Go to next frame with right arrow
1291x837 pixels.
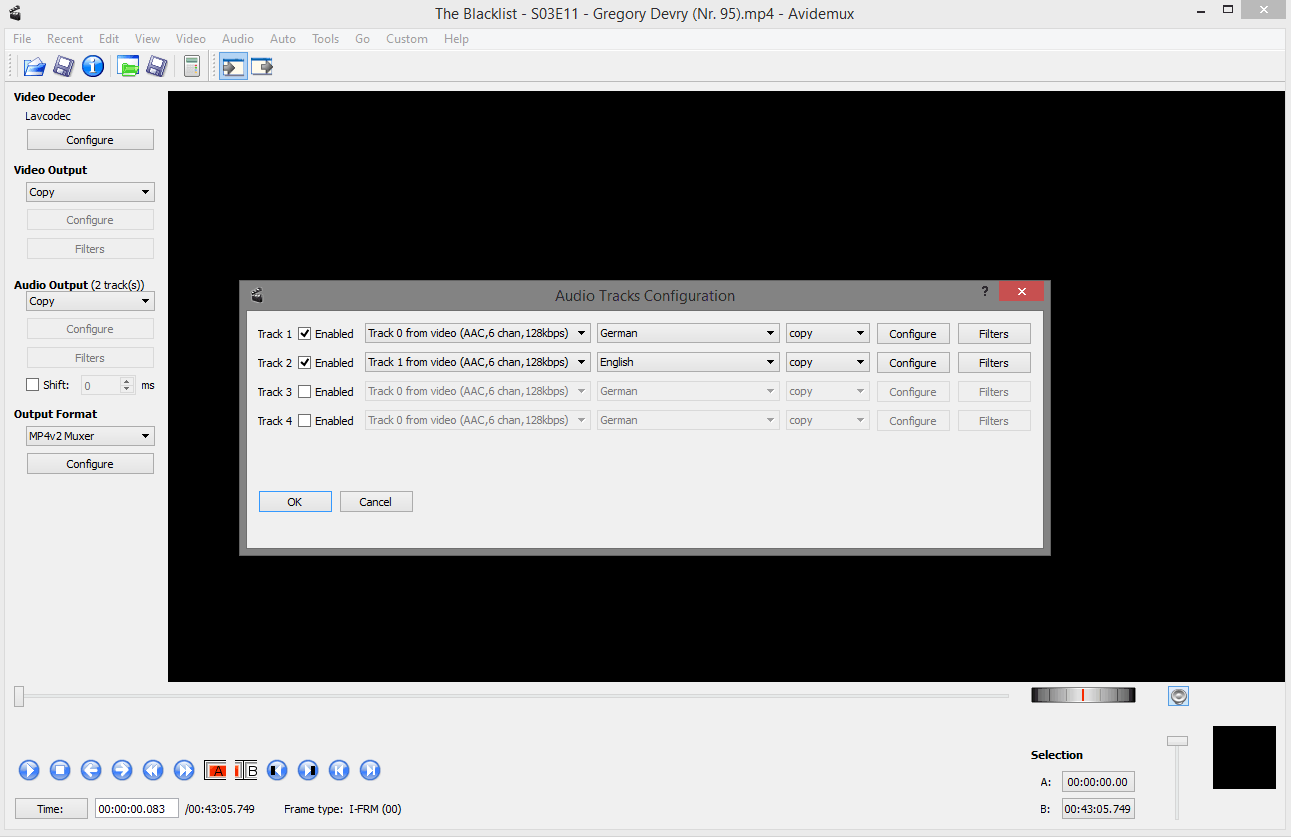(x=122, y=770)
